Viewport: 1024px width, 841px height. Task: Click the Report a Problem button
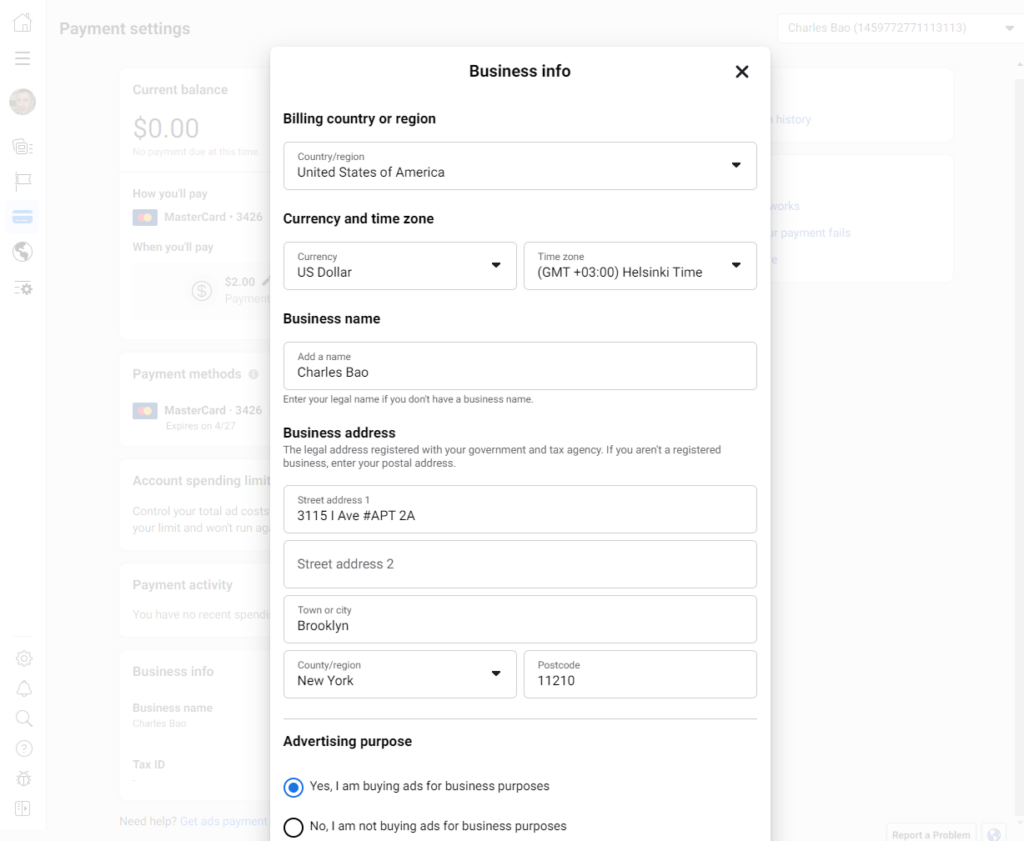point(931,834)
